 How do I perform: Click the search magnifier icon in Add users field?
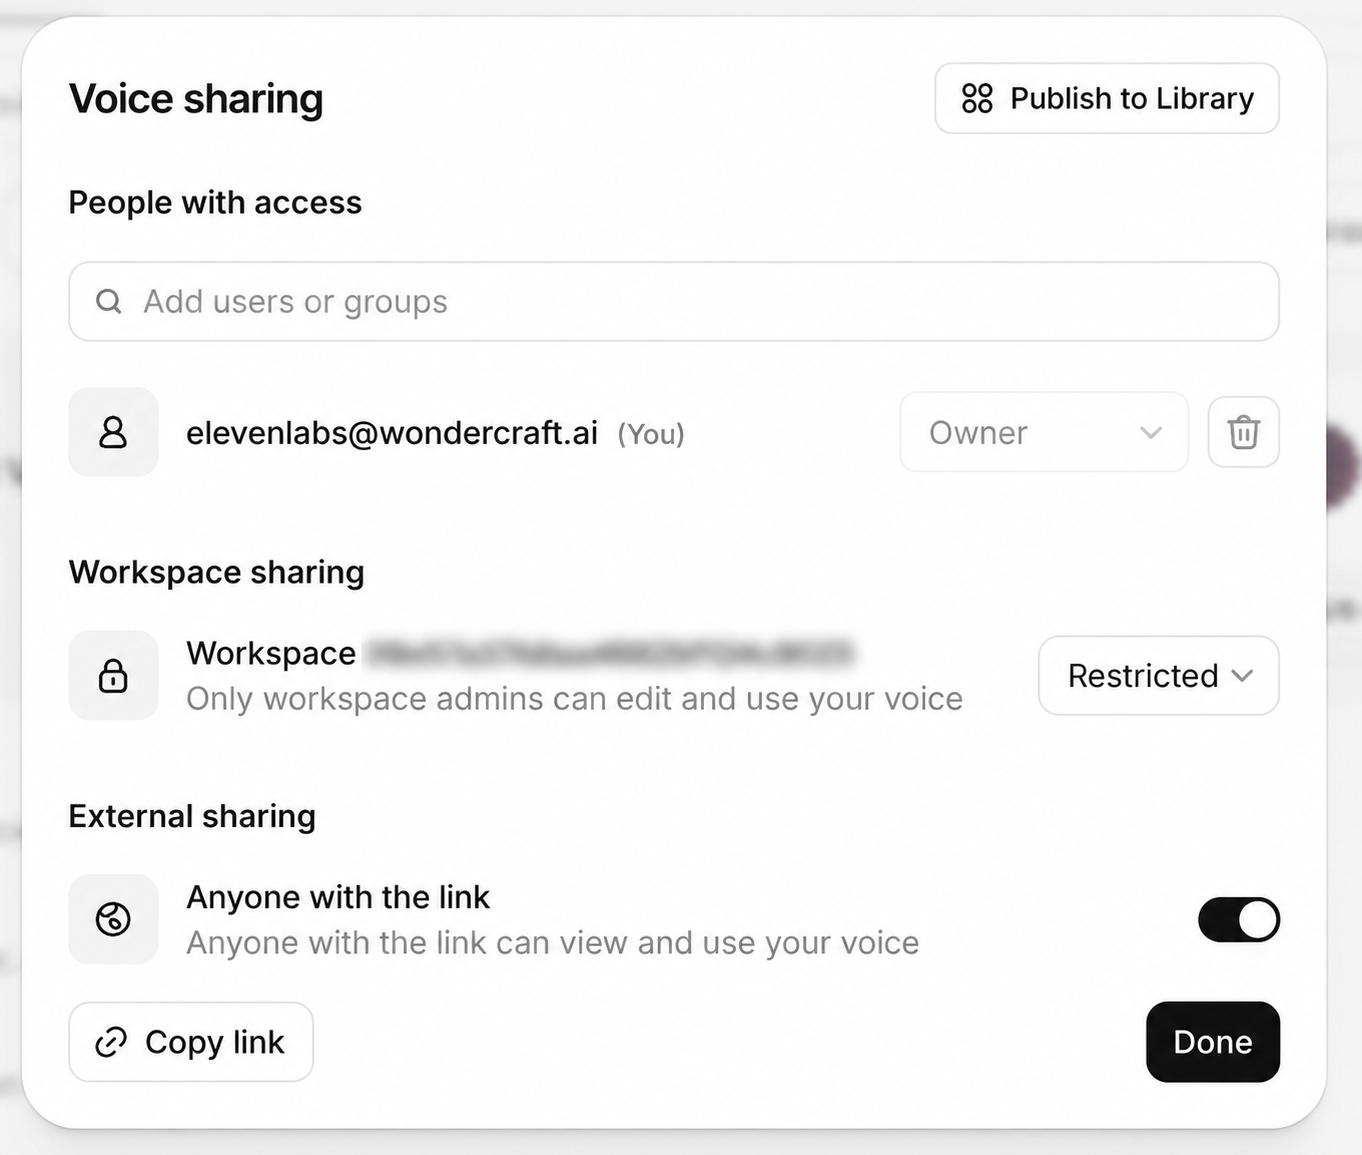pos(108,301)
